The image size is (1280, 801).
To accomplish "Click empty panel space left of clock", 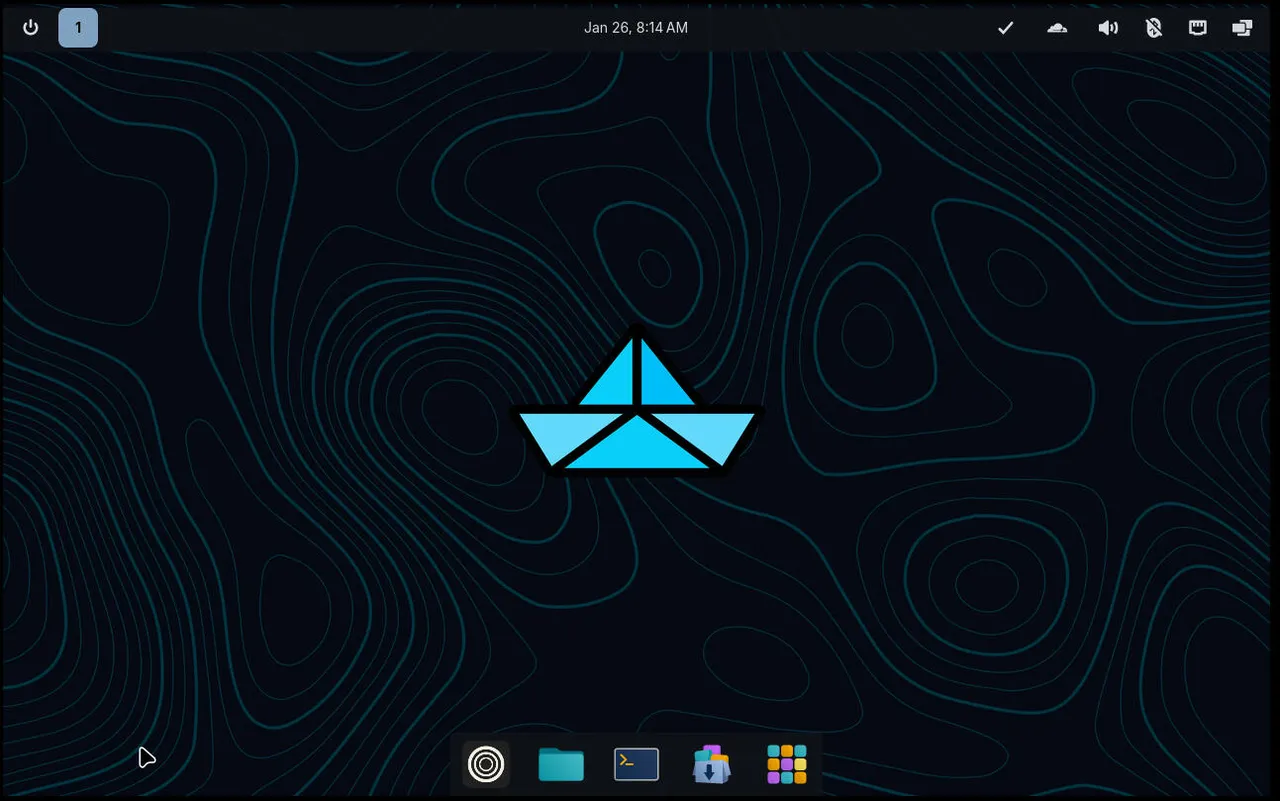I will click(x=350, y=28).
